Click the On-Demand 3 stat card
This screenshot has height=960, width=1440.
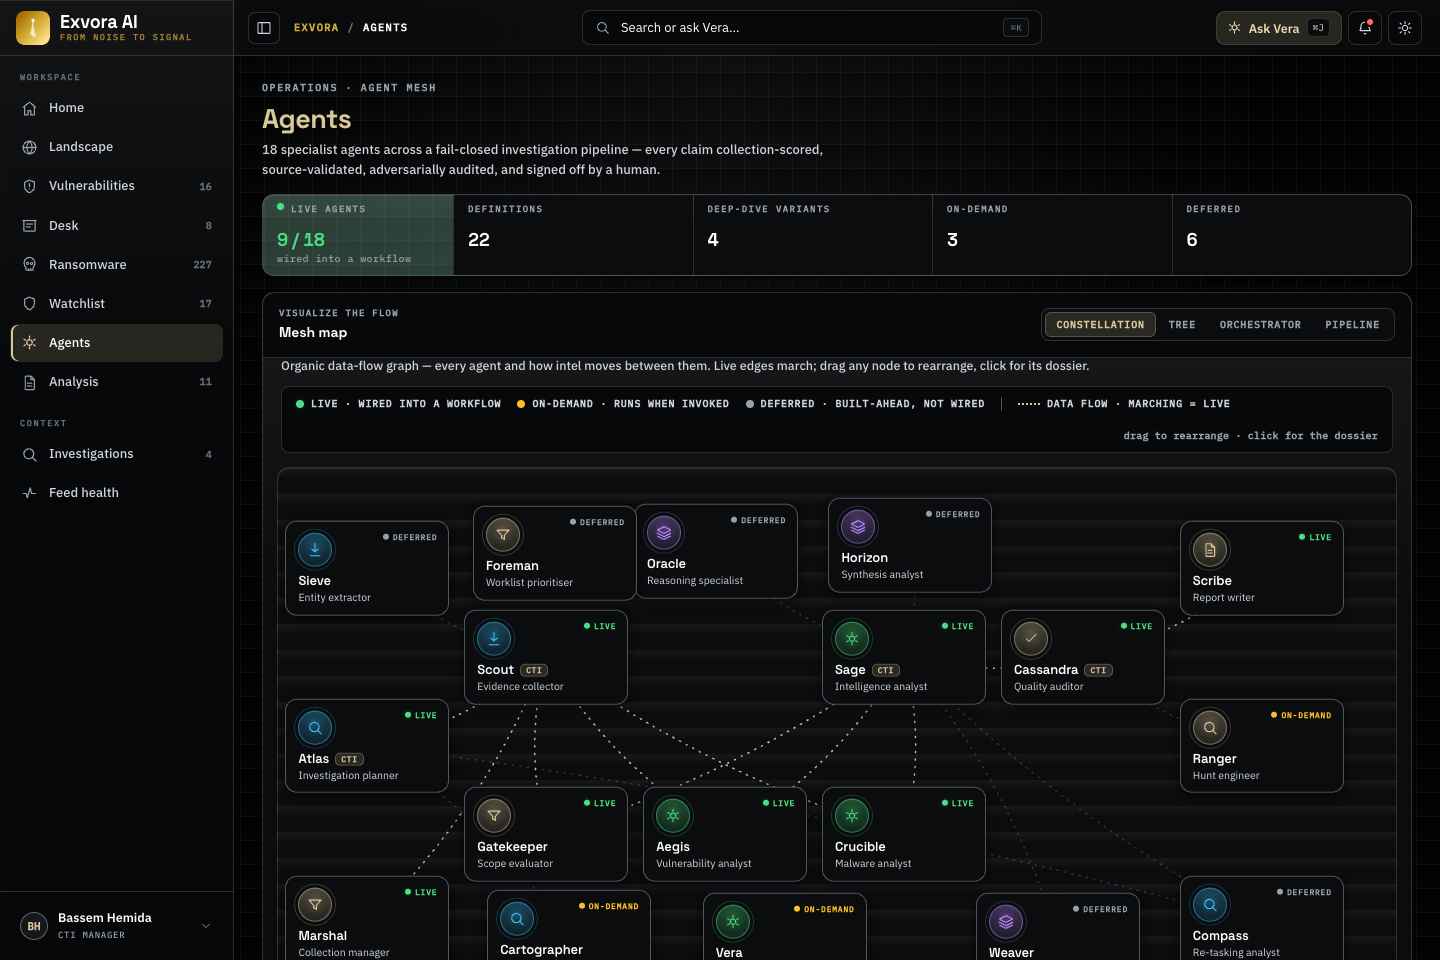(1052, 235)
